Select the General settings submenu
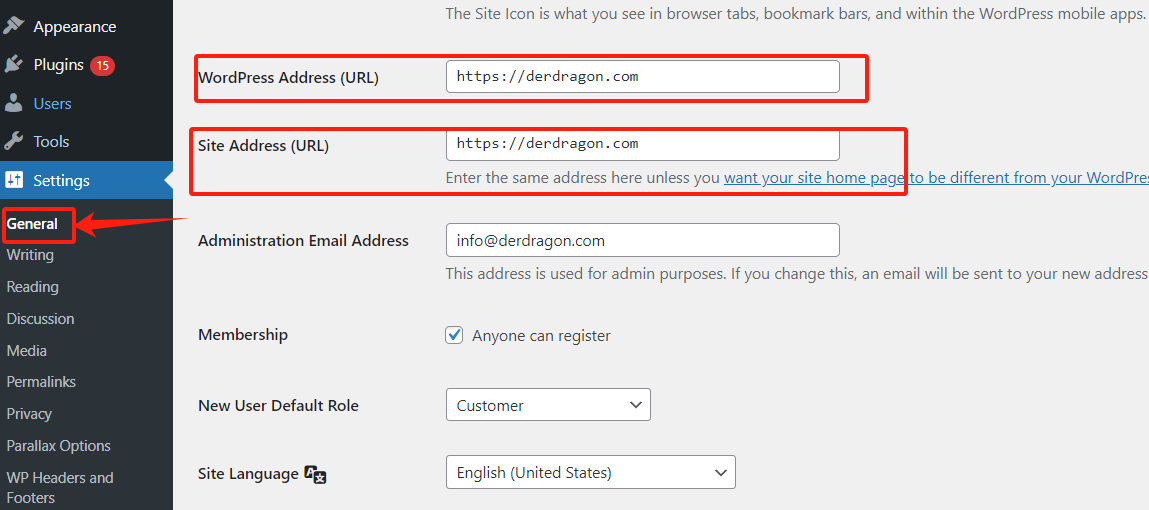1149x510 pixels. [32, 224]
